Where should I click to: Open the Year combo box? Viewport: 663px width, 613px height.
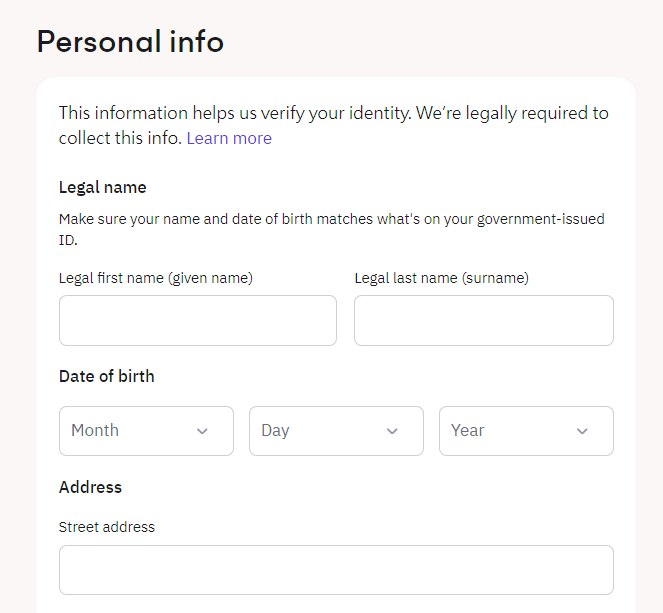526,431
